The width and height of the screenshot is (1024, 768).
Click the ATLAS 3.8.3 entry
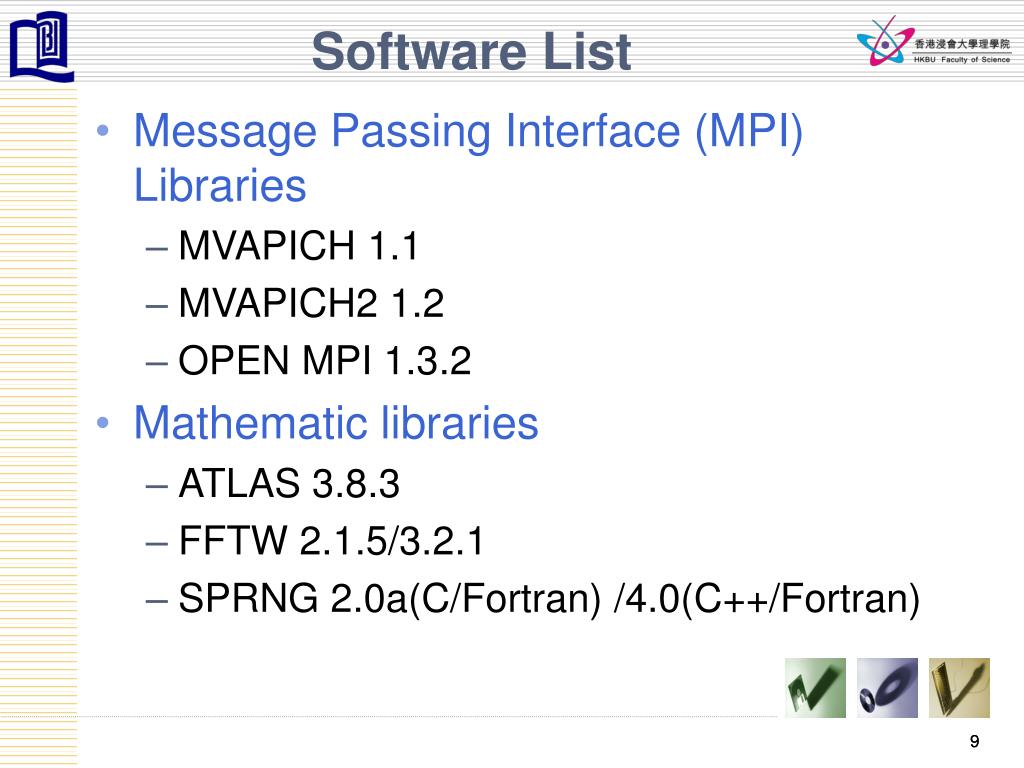pos(289,484)
